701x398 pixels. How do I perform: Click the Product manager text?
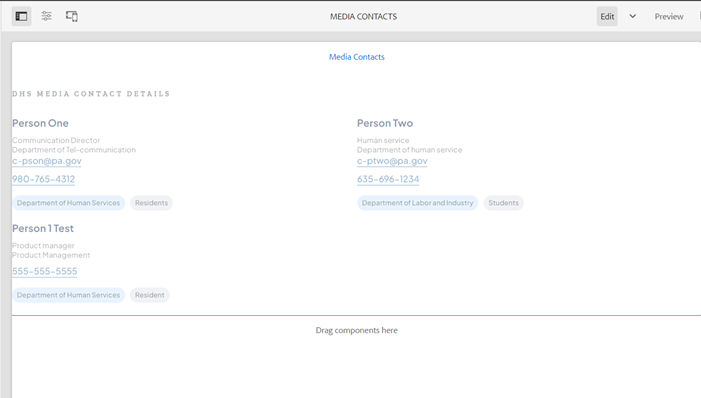tap(43, 246)
